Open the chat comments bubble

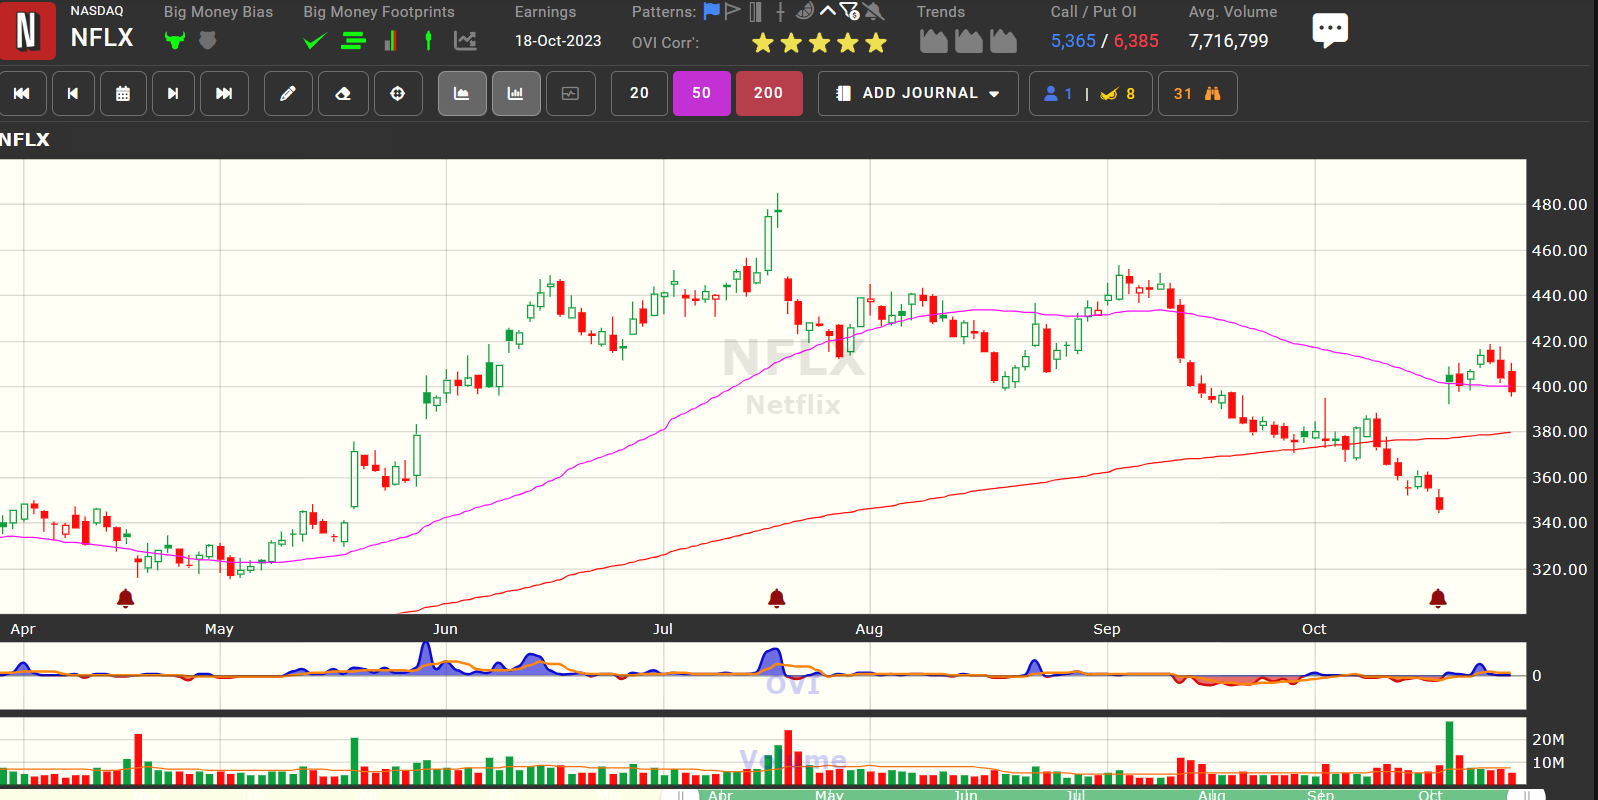[1329, 30]
